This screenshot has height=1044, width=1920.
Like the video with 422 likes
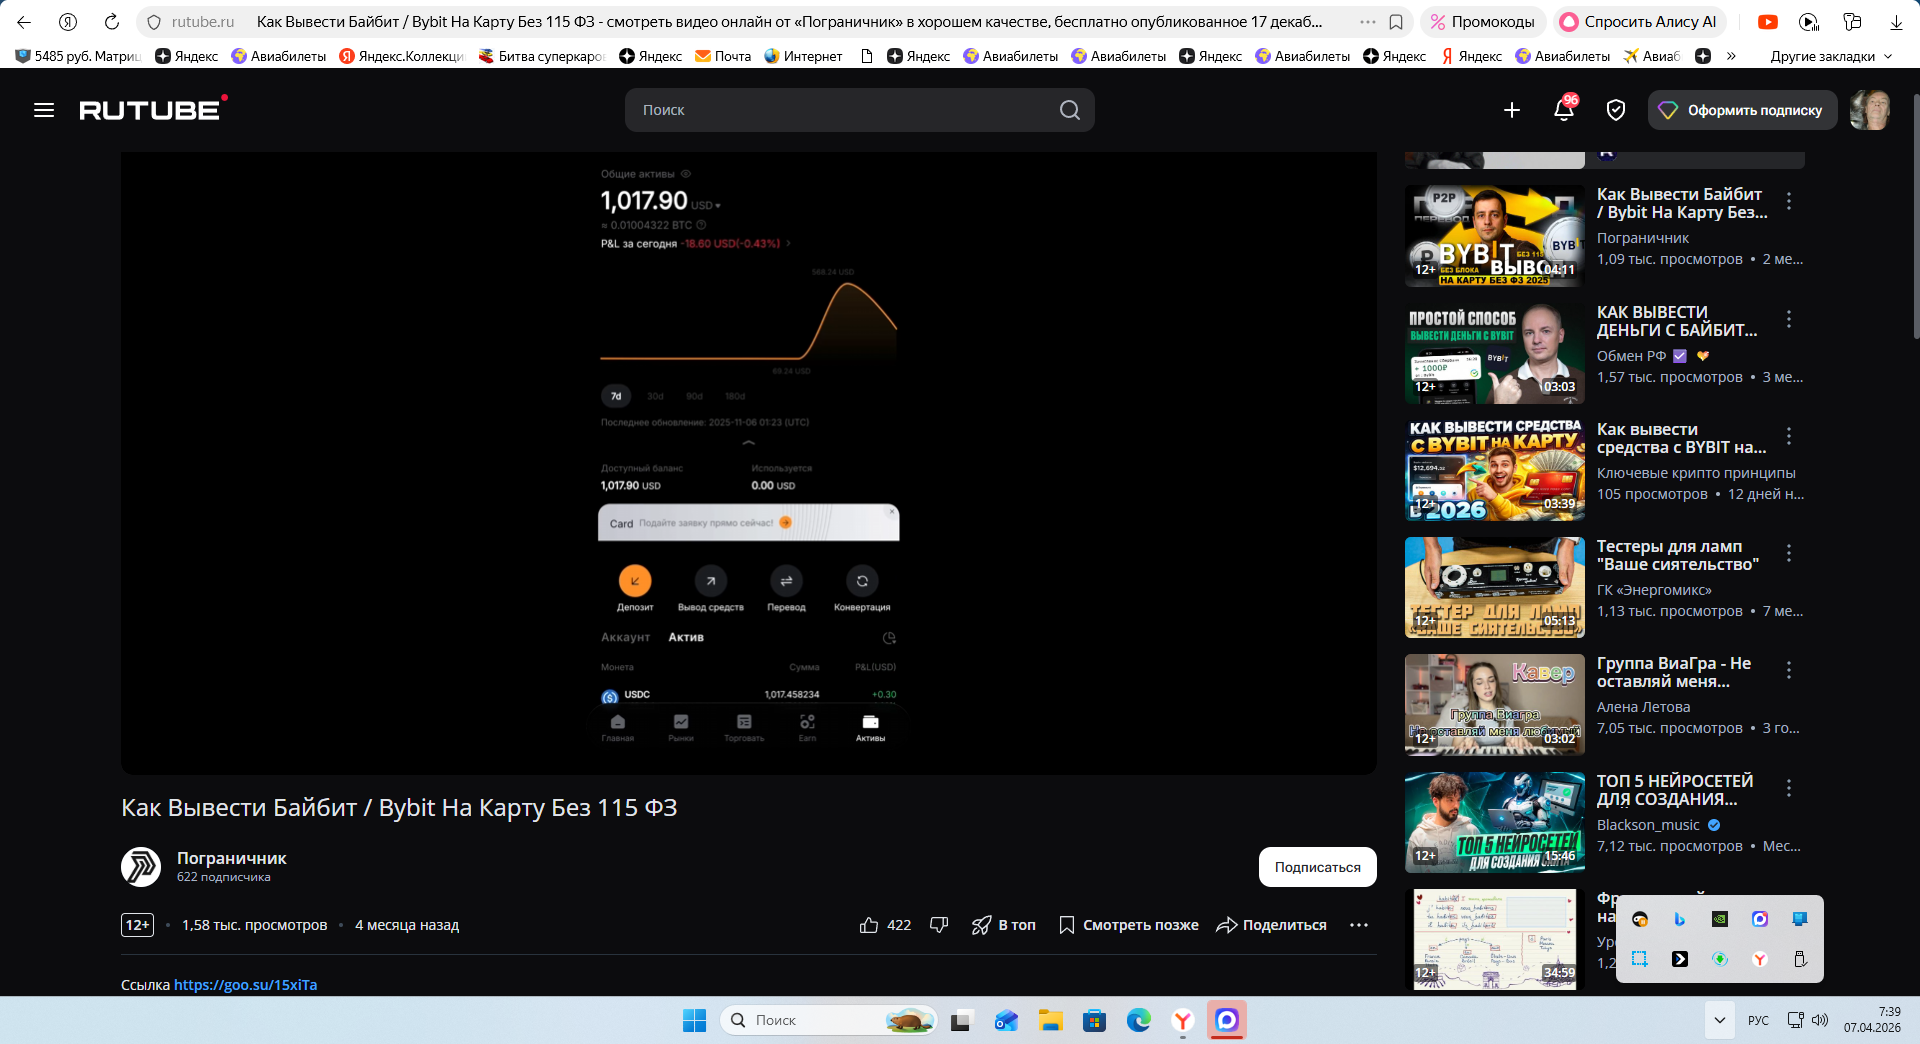coord(885,925)
